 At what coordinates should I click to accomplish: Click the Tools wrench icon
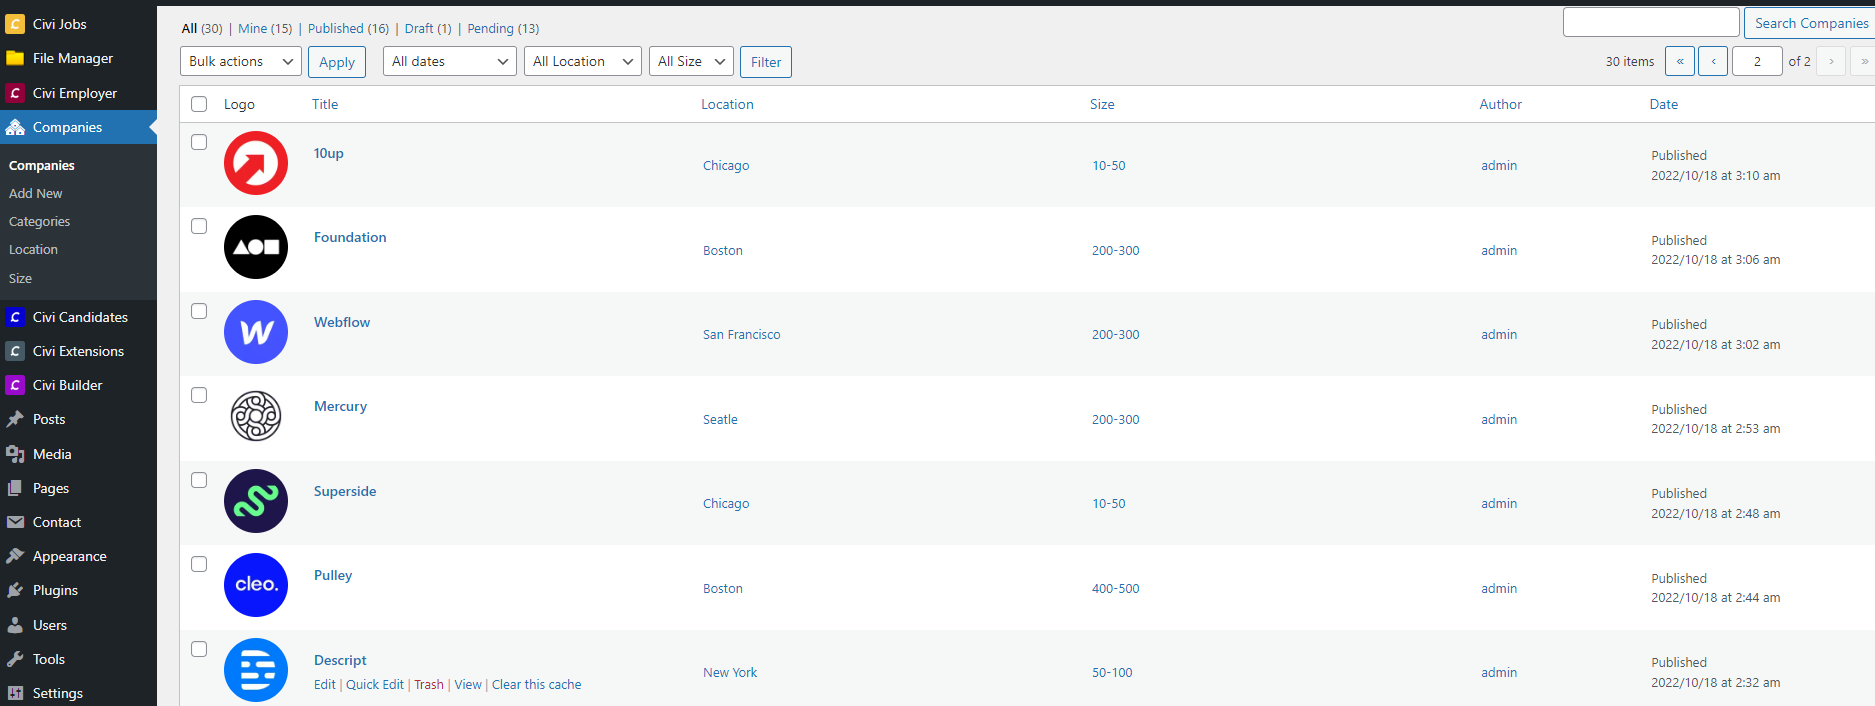tap(15, 659)
